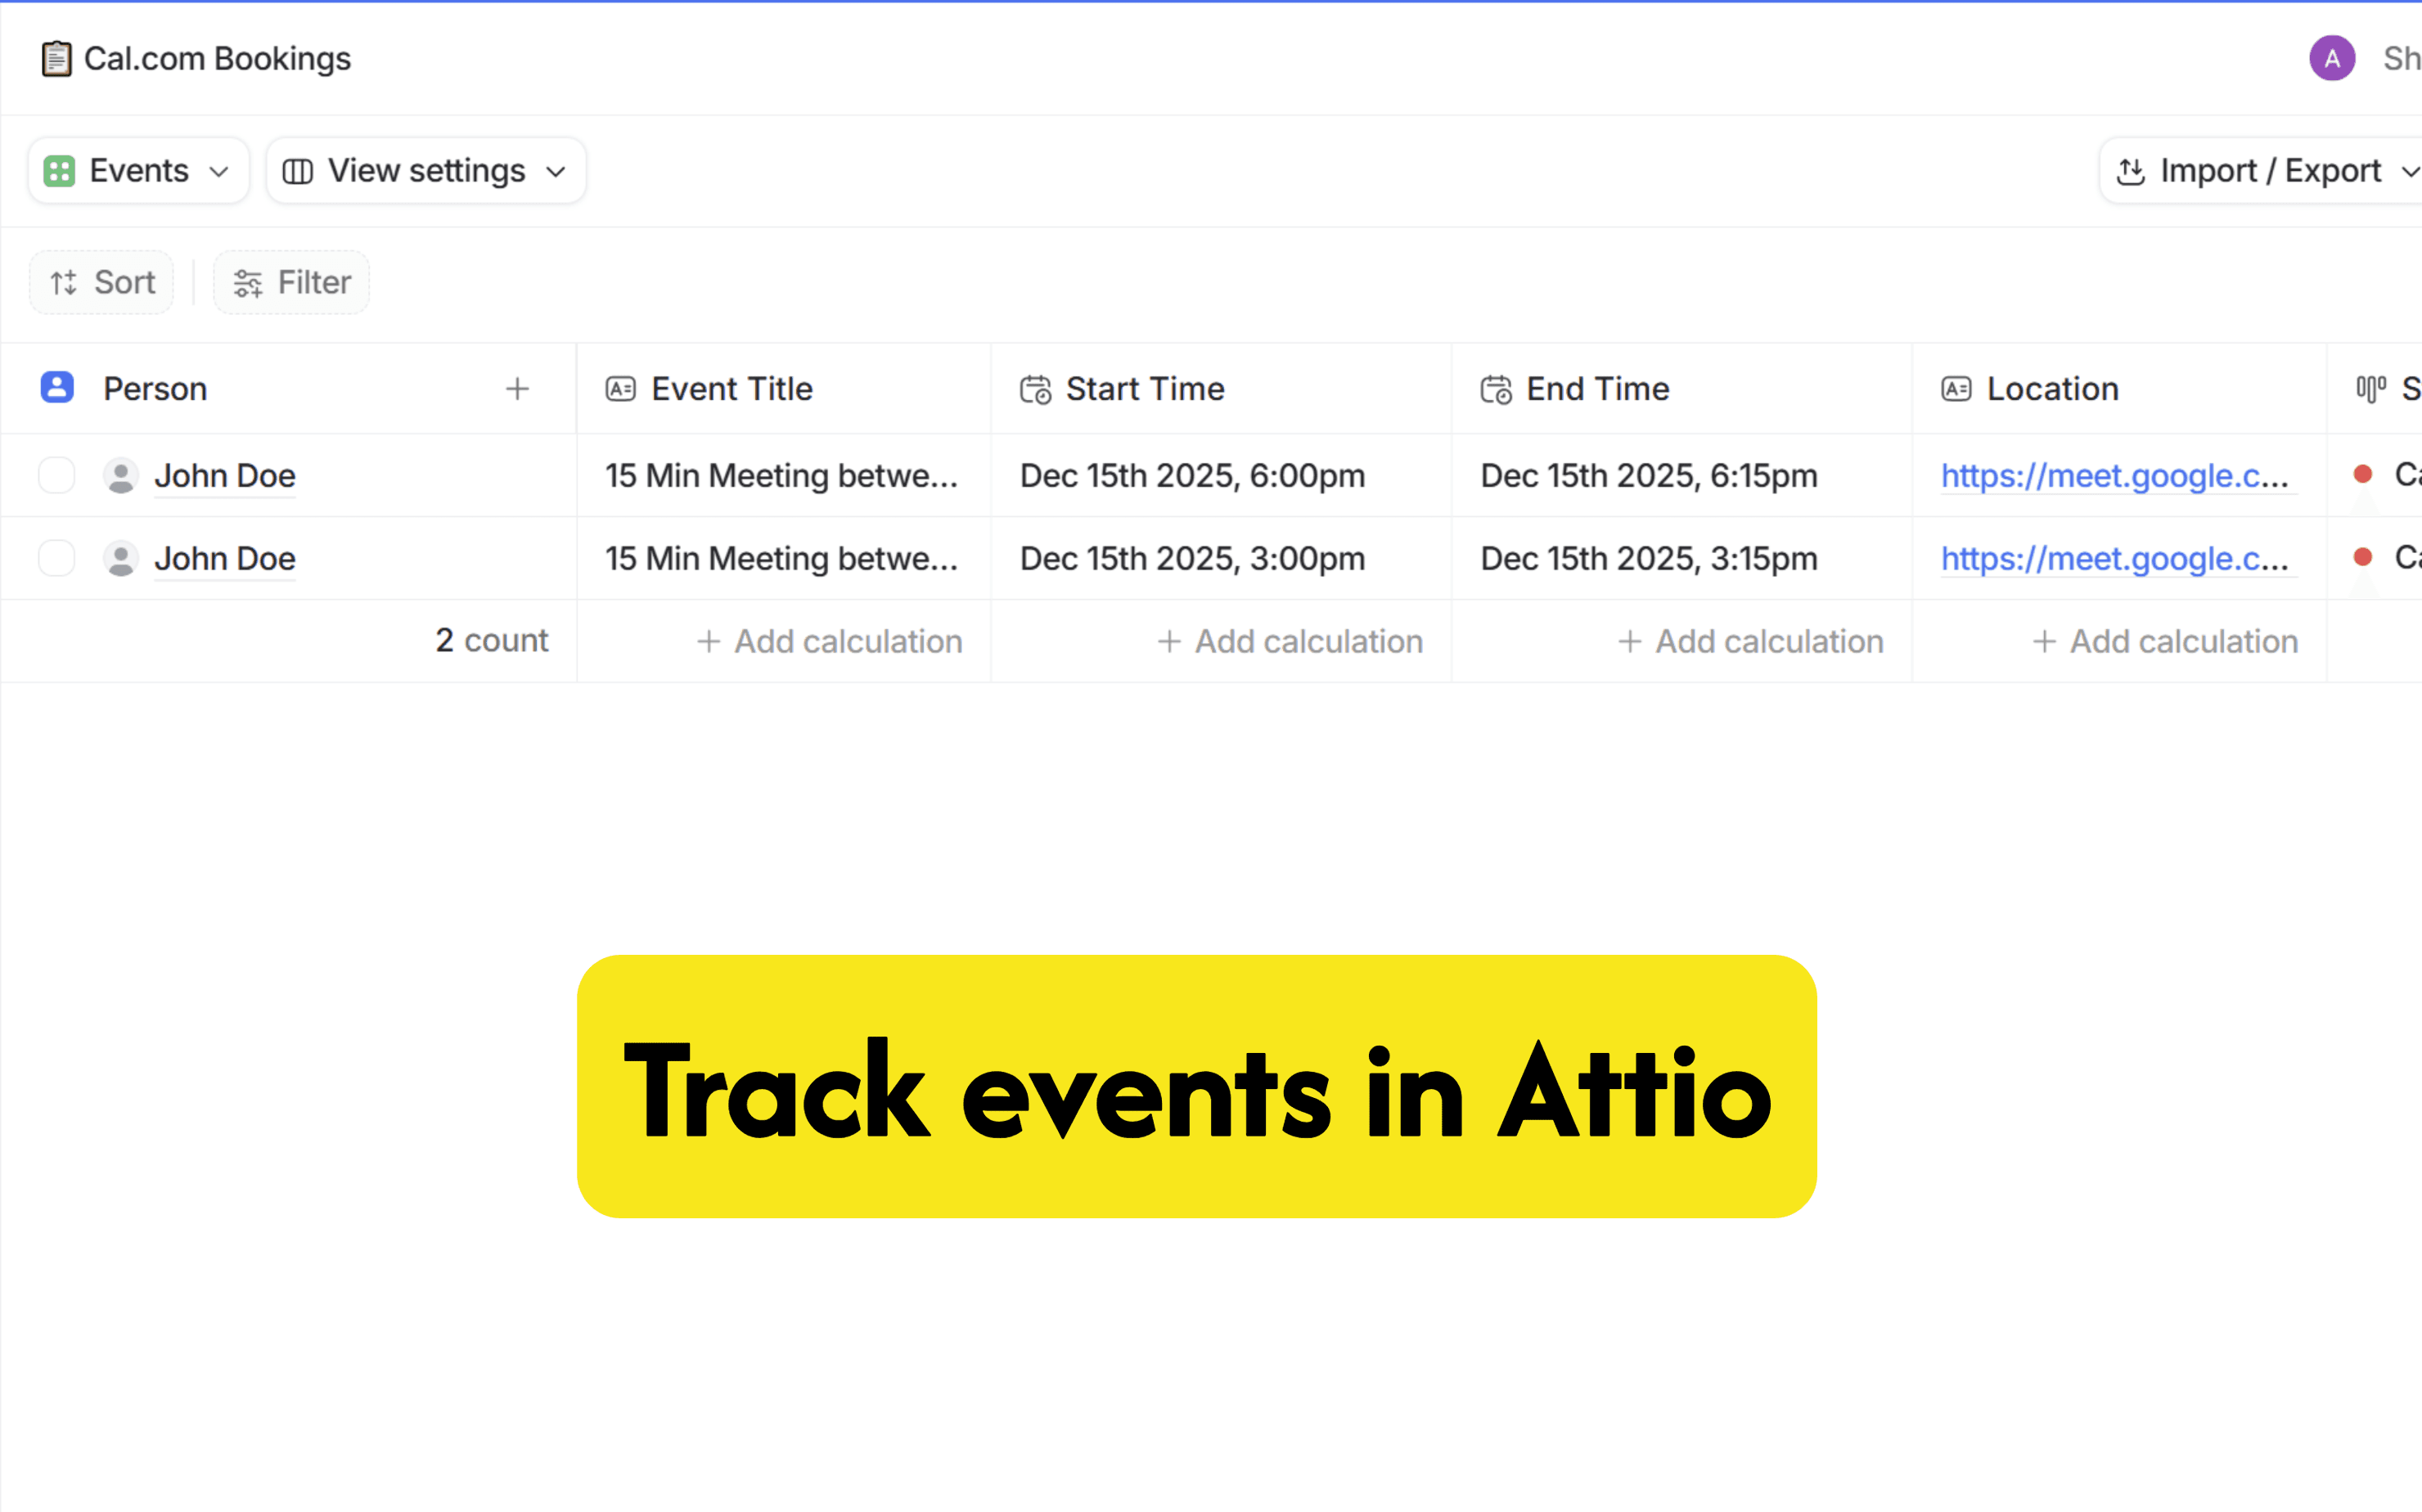2422x1512 pixels.
Task: Open the first John Doe record
Action: [225, 476]
